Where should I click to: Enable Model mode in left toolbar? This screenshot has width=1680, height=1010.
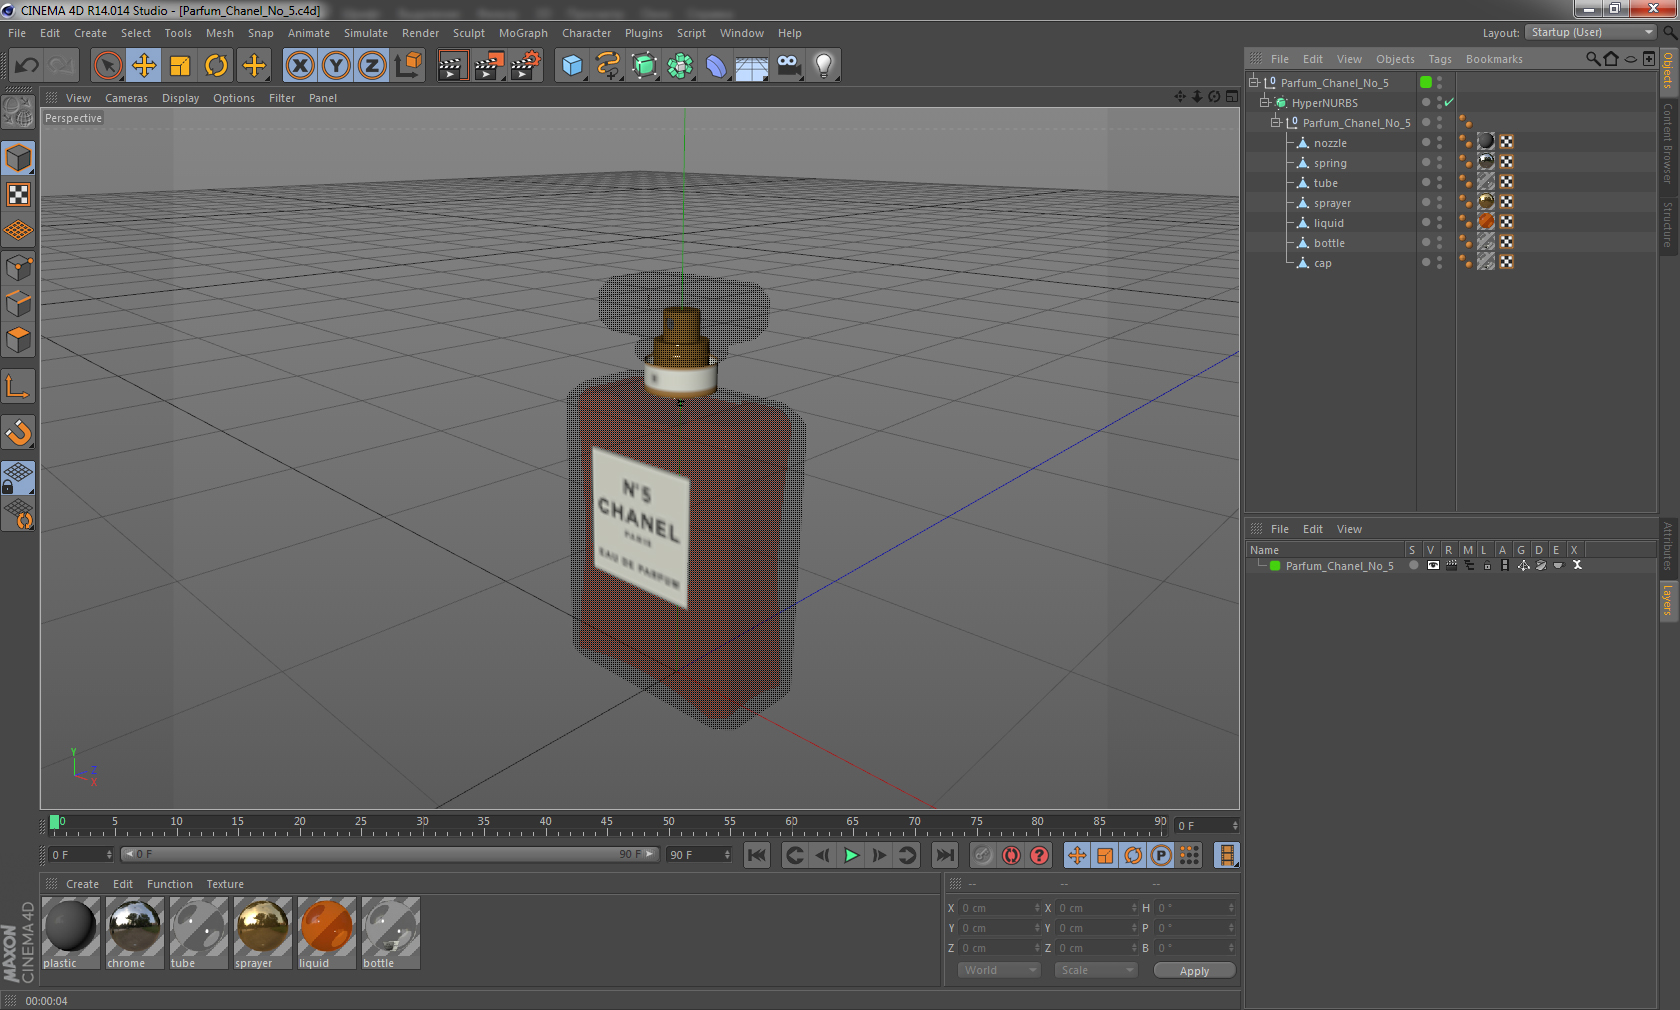pyautogui.click(x=19, y=158)
